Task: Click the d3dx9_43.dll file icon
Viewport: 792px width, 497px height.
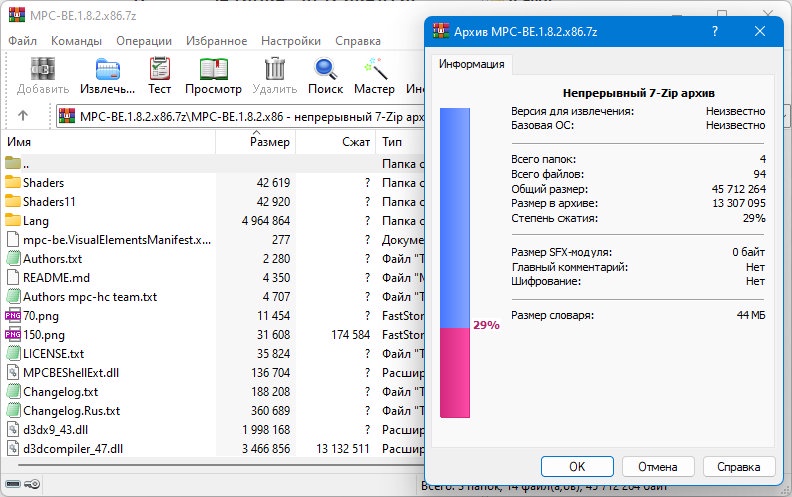Action: 13,430
